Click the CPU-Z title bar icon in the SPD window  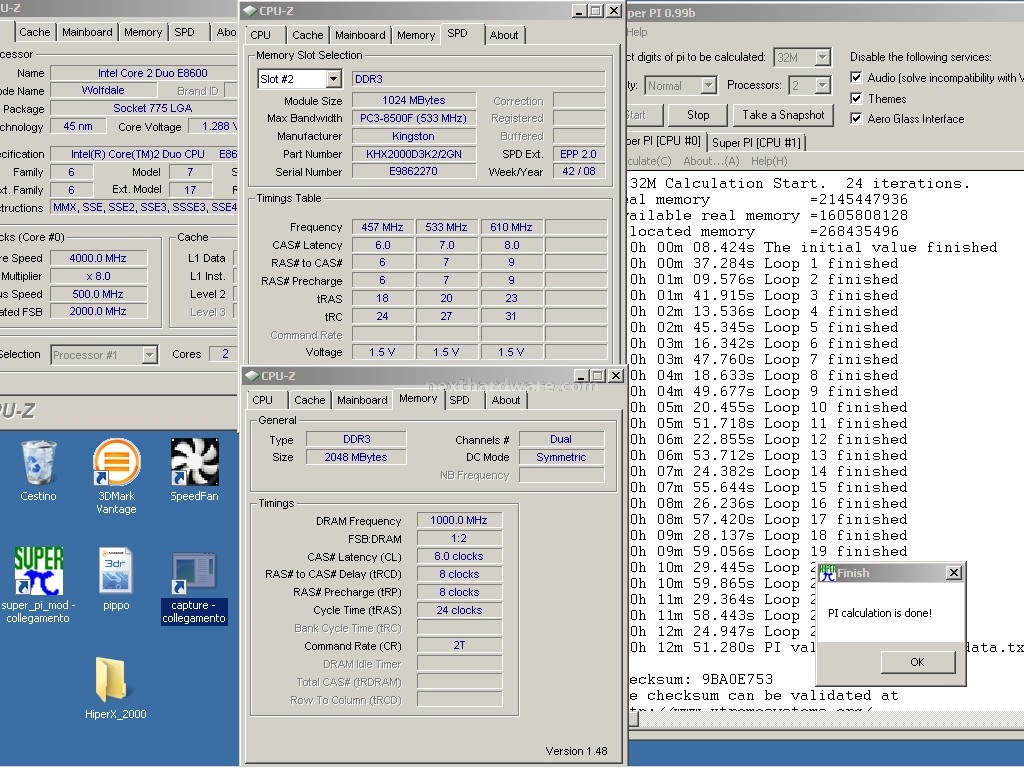(x=249, y=11)
